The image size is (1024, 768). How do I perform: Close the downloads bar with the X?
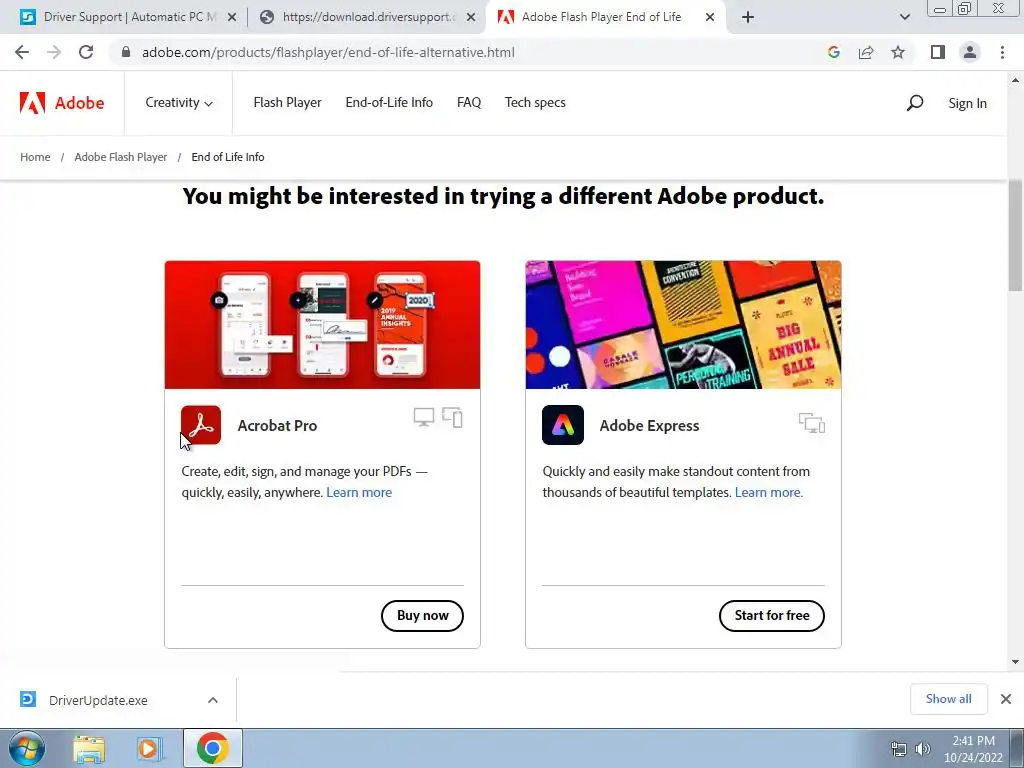click(1006, 699)
